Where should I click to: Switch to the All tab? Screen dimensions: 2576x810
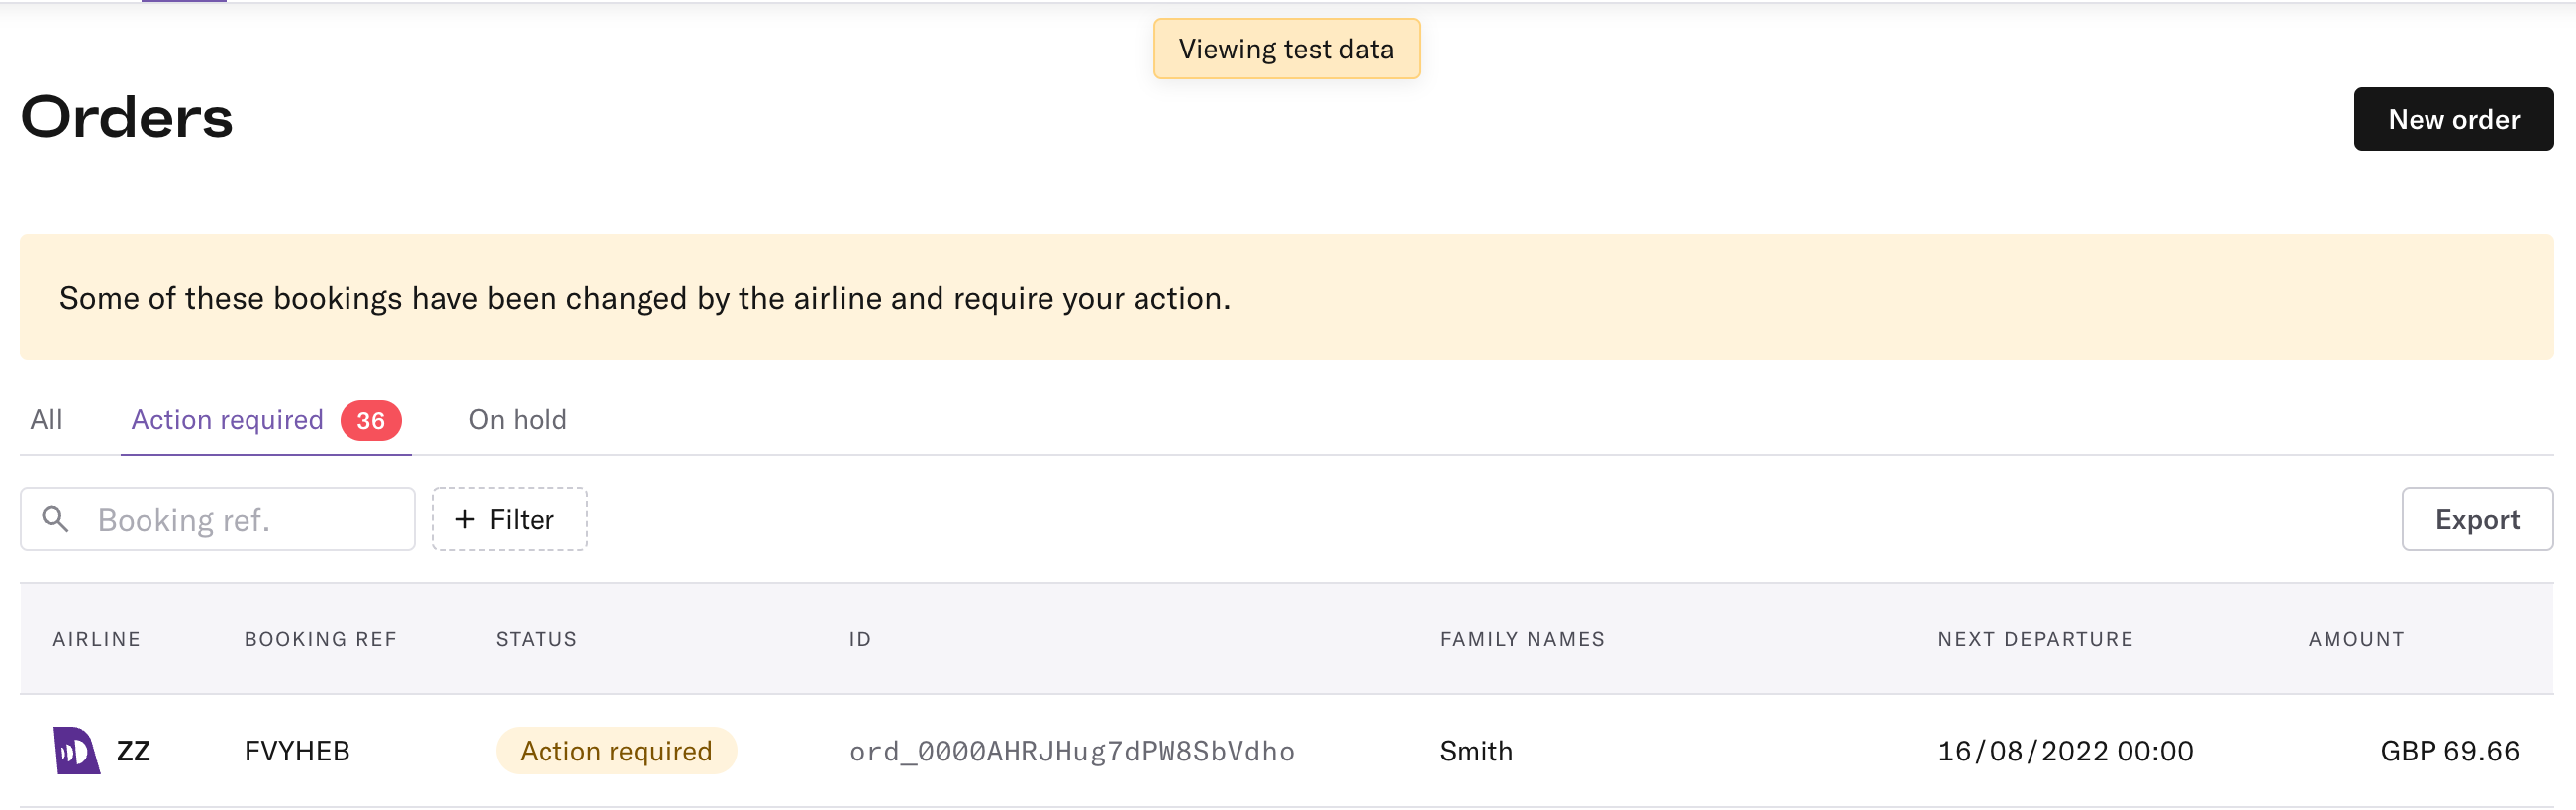[x=46, y=420]
